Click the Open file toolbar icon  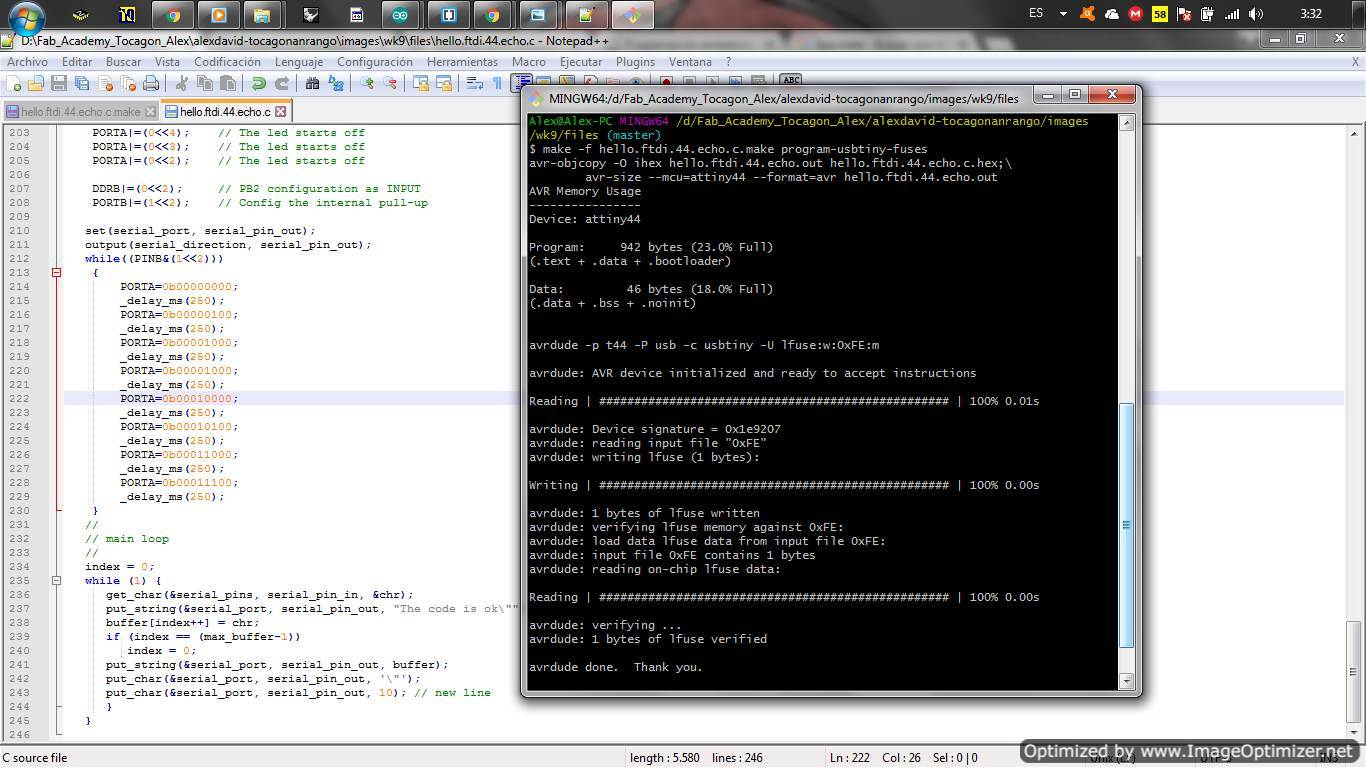(x=36, y=84)
